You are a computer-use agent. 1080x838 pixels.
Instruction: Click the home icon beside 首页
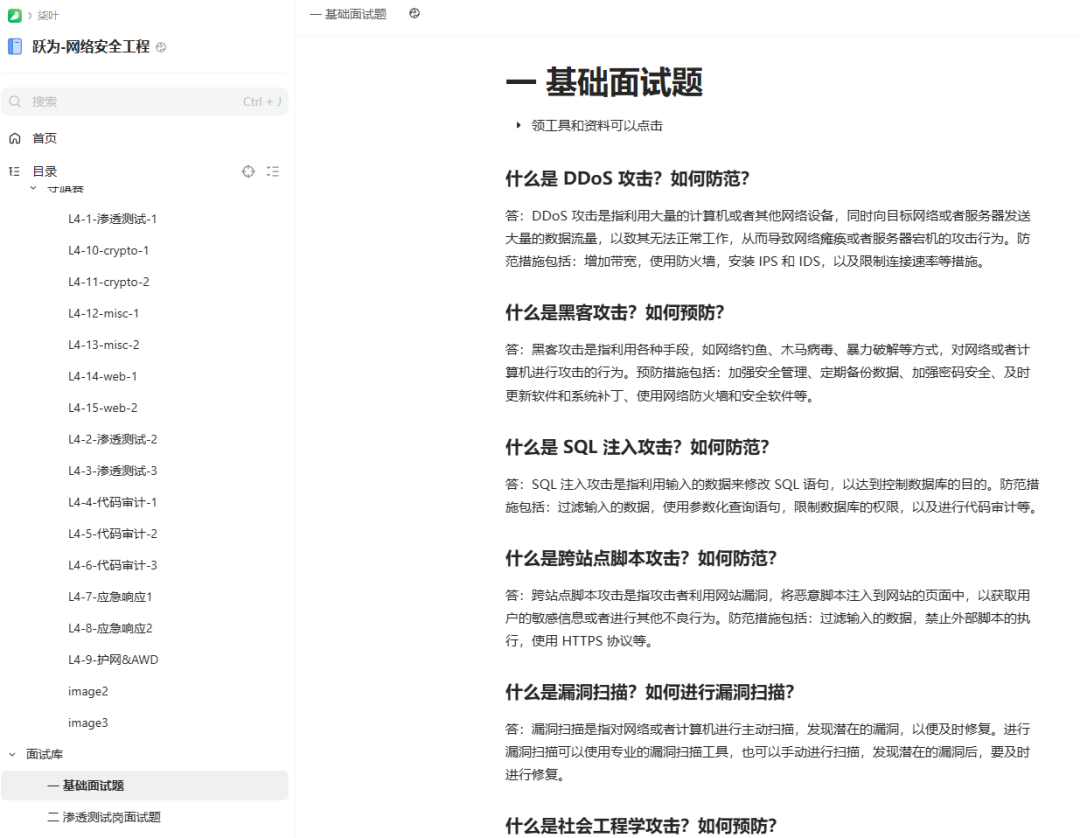[x=14, y=138]
